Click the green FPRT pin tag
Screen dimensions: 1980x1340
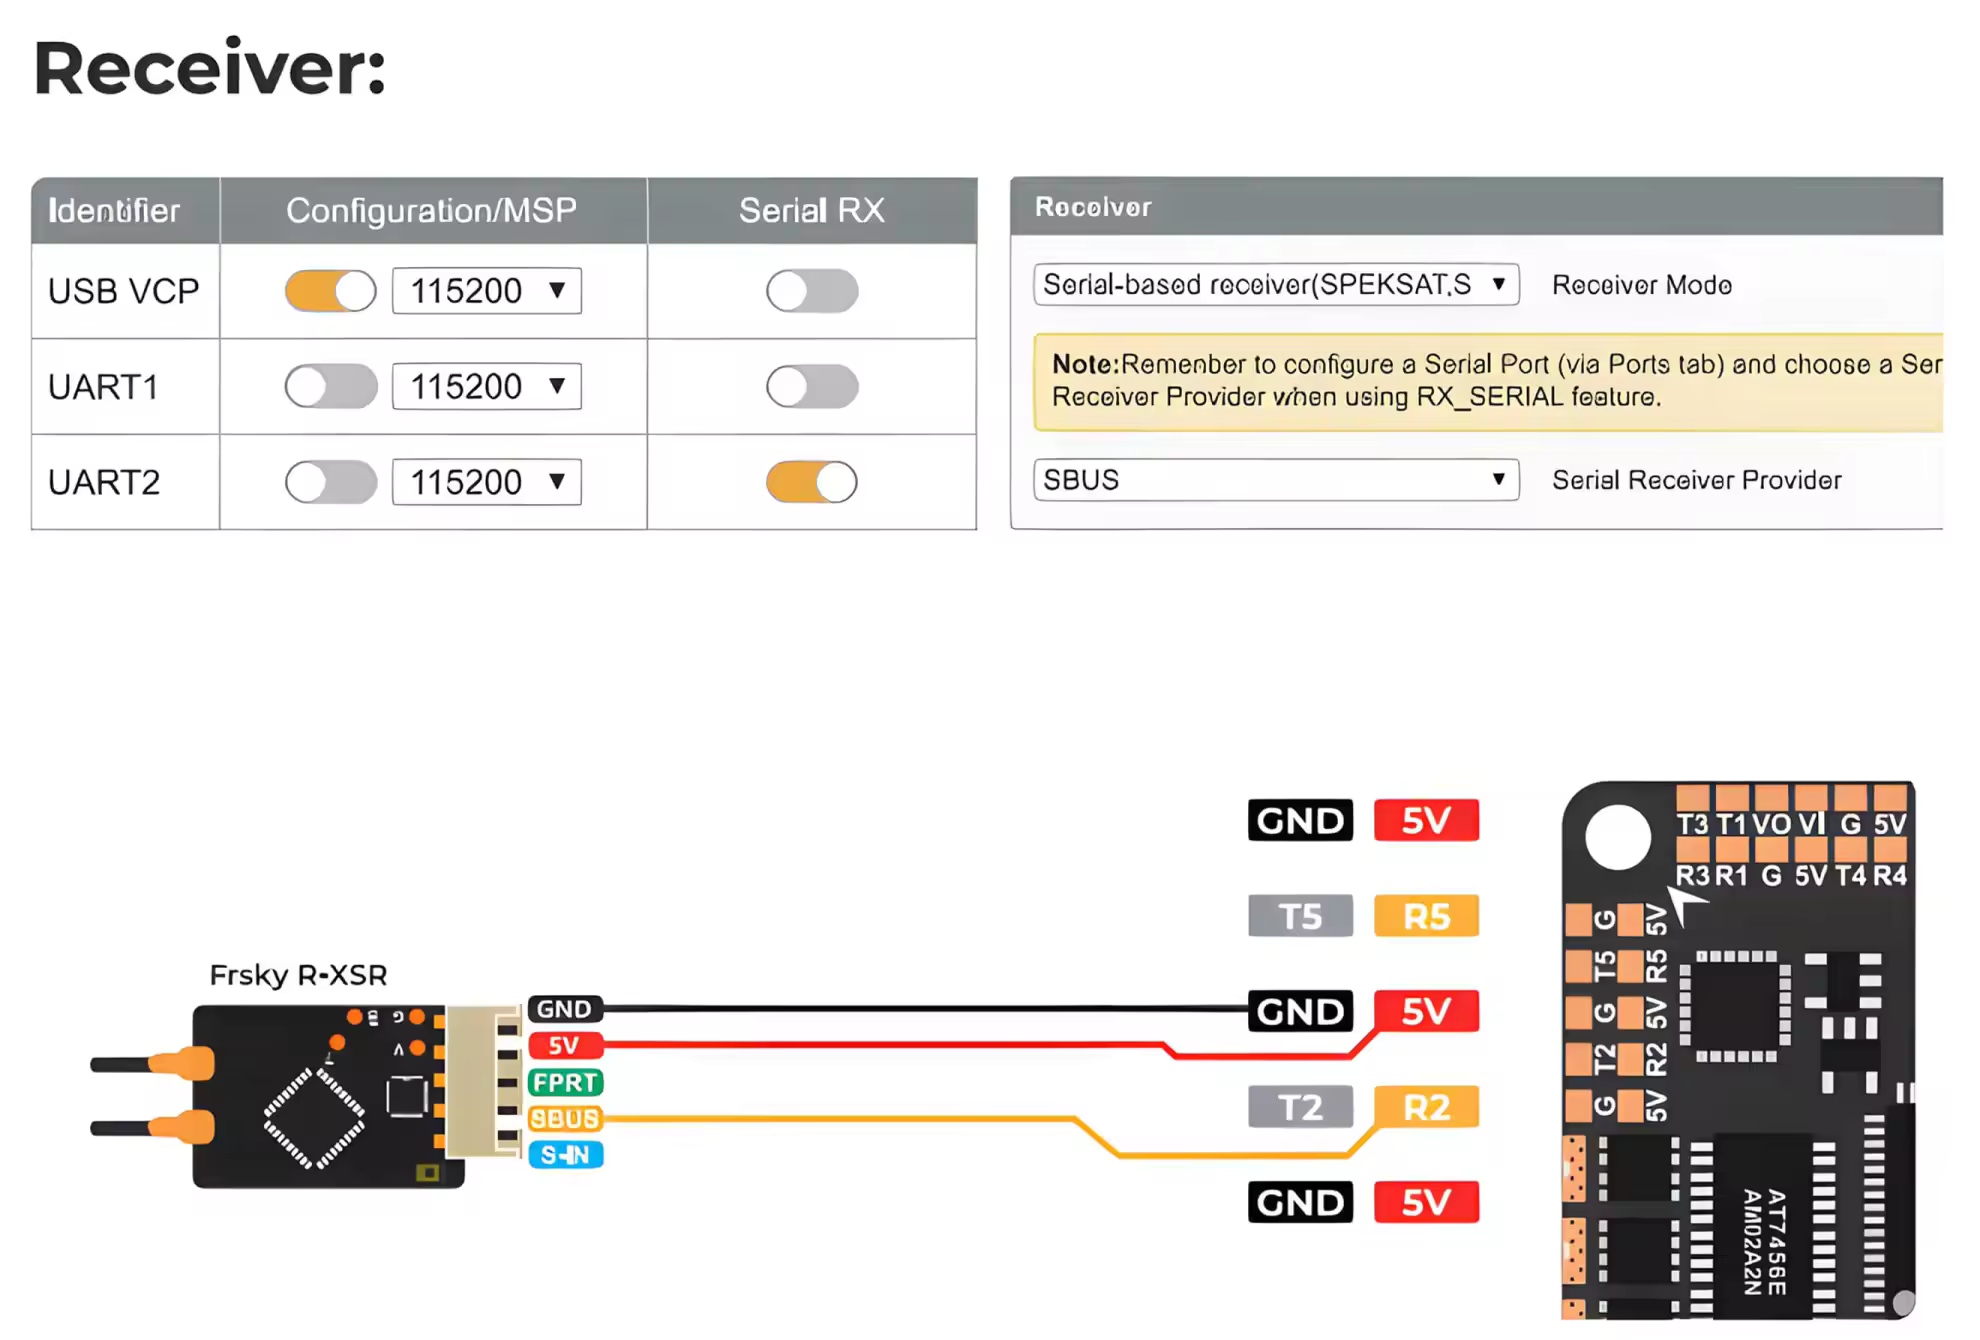[565, 1082]
